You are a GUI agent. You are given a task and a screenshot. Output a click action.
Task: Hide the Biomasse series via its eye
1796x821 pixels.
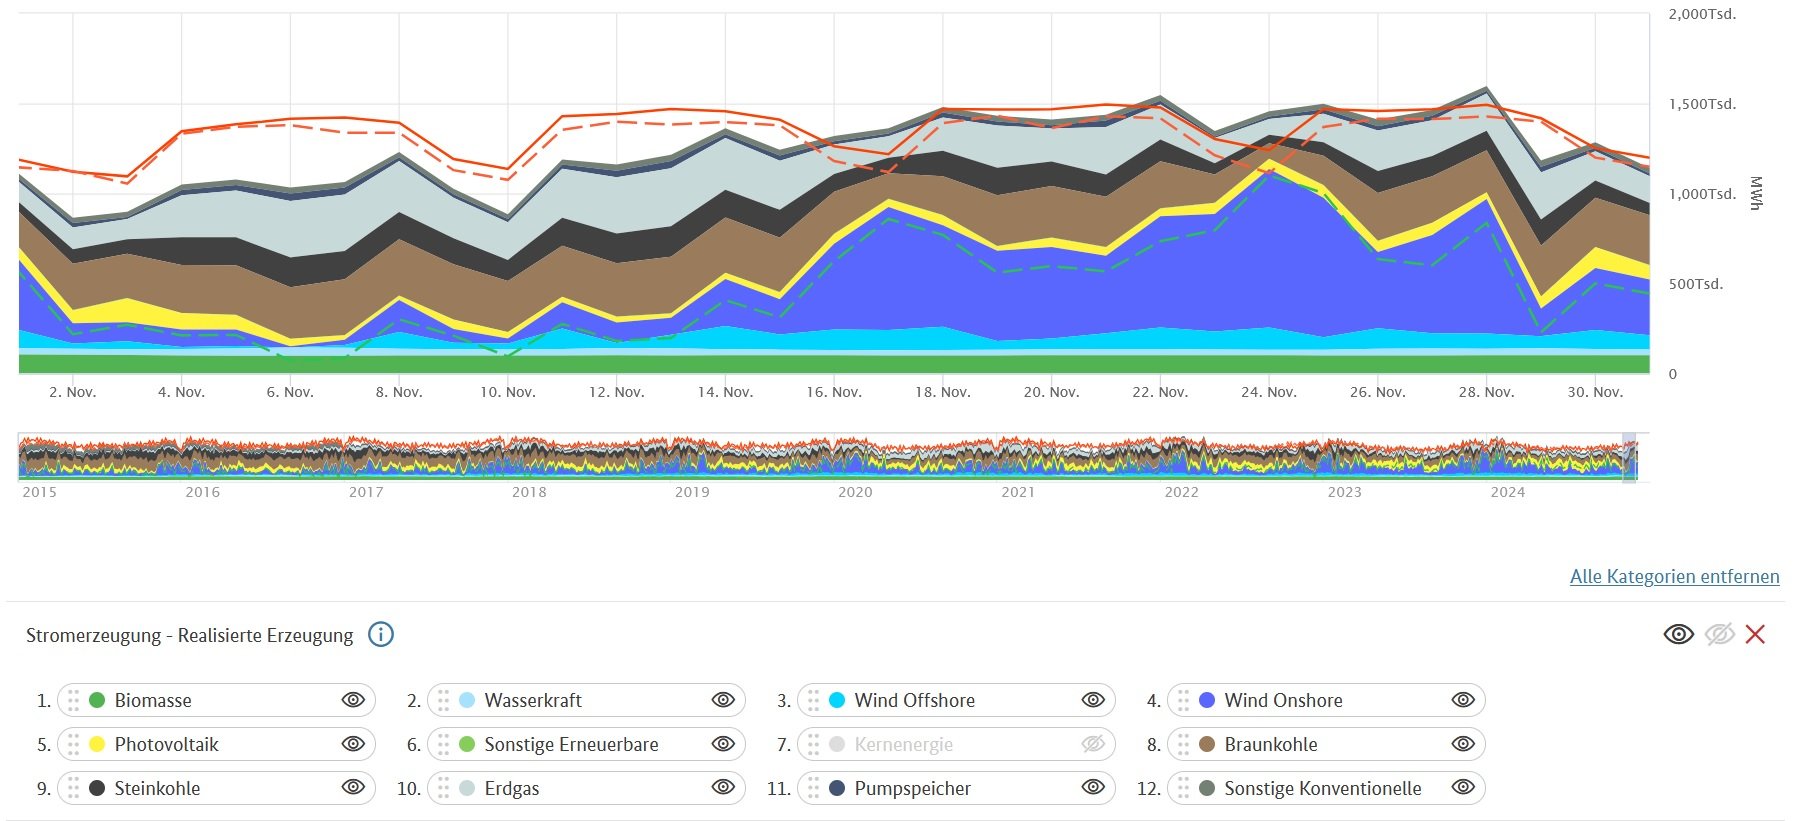coord(353,700)
